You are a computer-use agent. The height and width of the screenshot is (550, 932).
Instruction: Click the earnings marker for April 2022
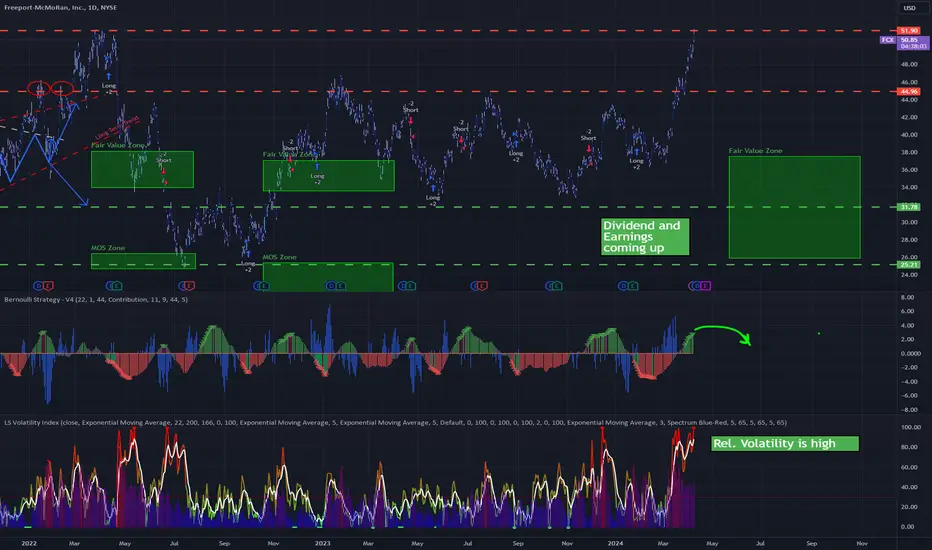click(x=118, y=286)
